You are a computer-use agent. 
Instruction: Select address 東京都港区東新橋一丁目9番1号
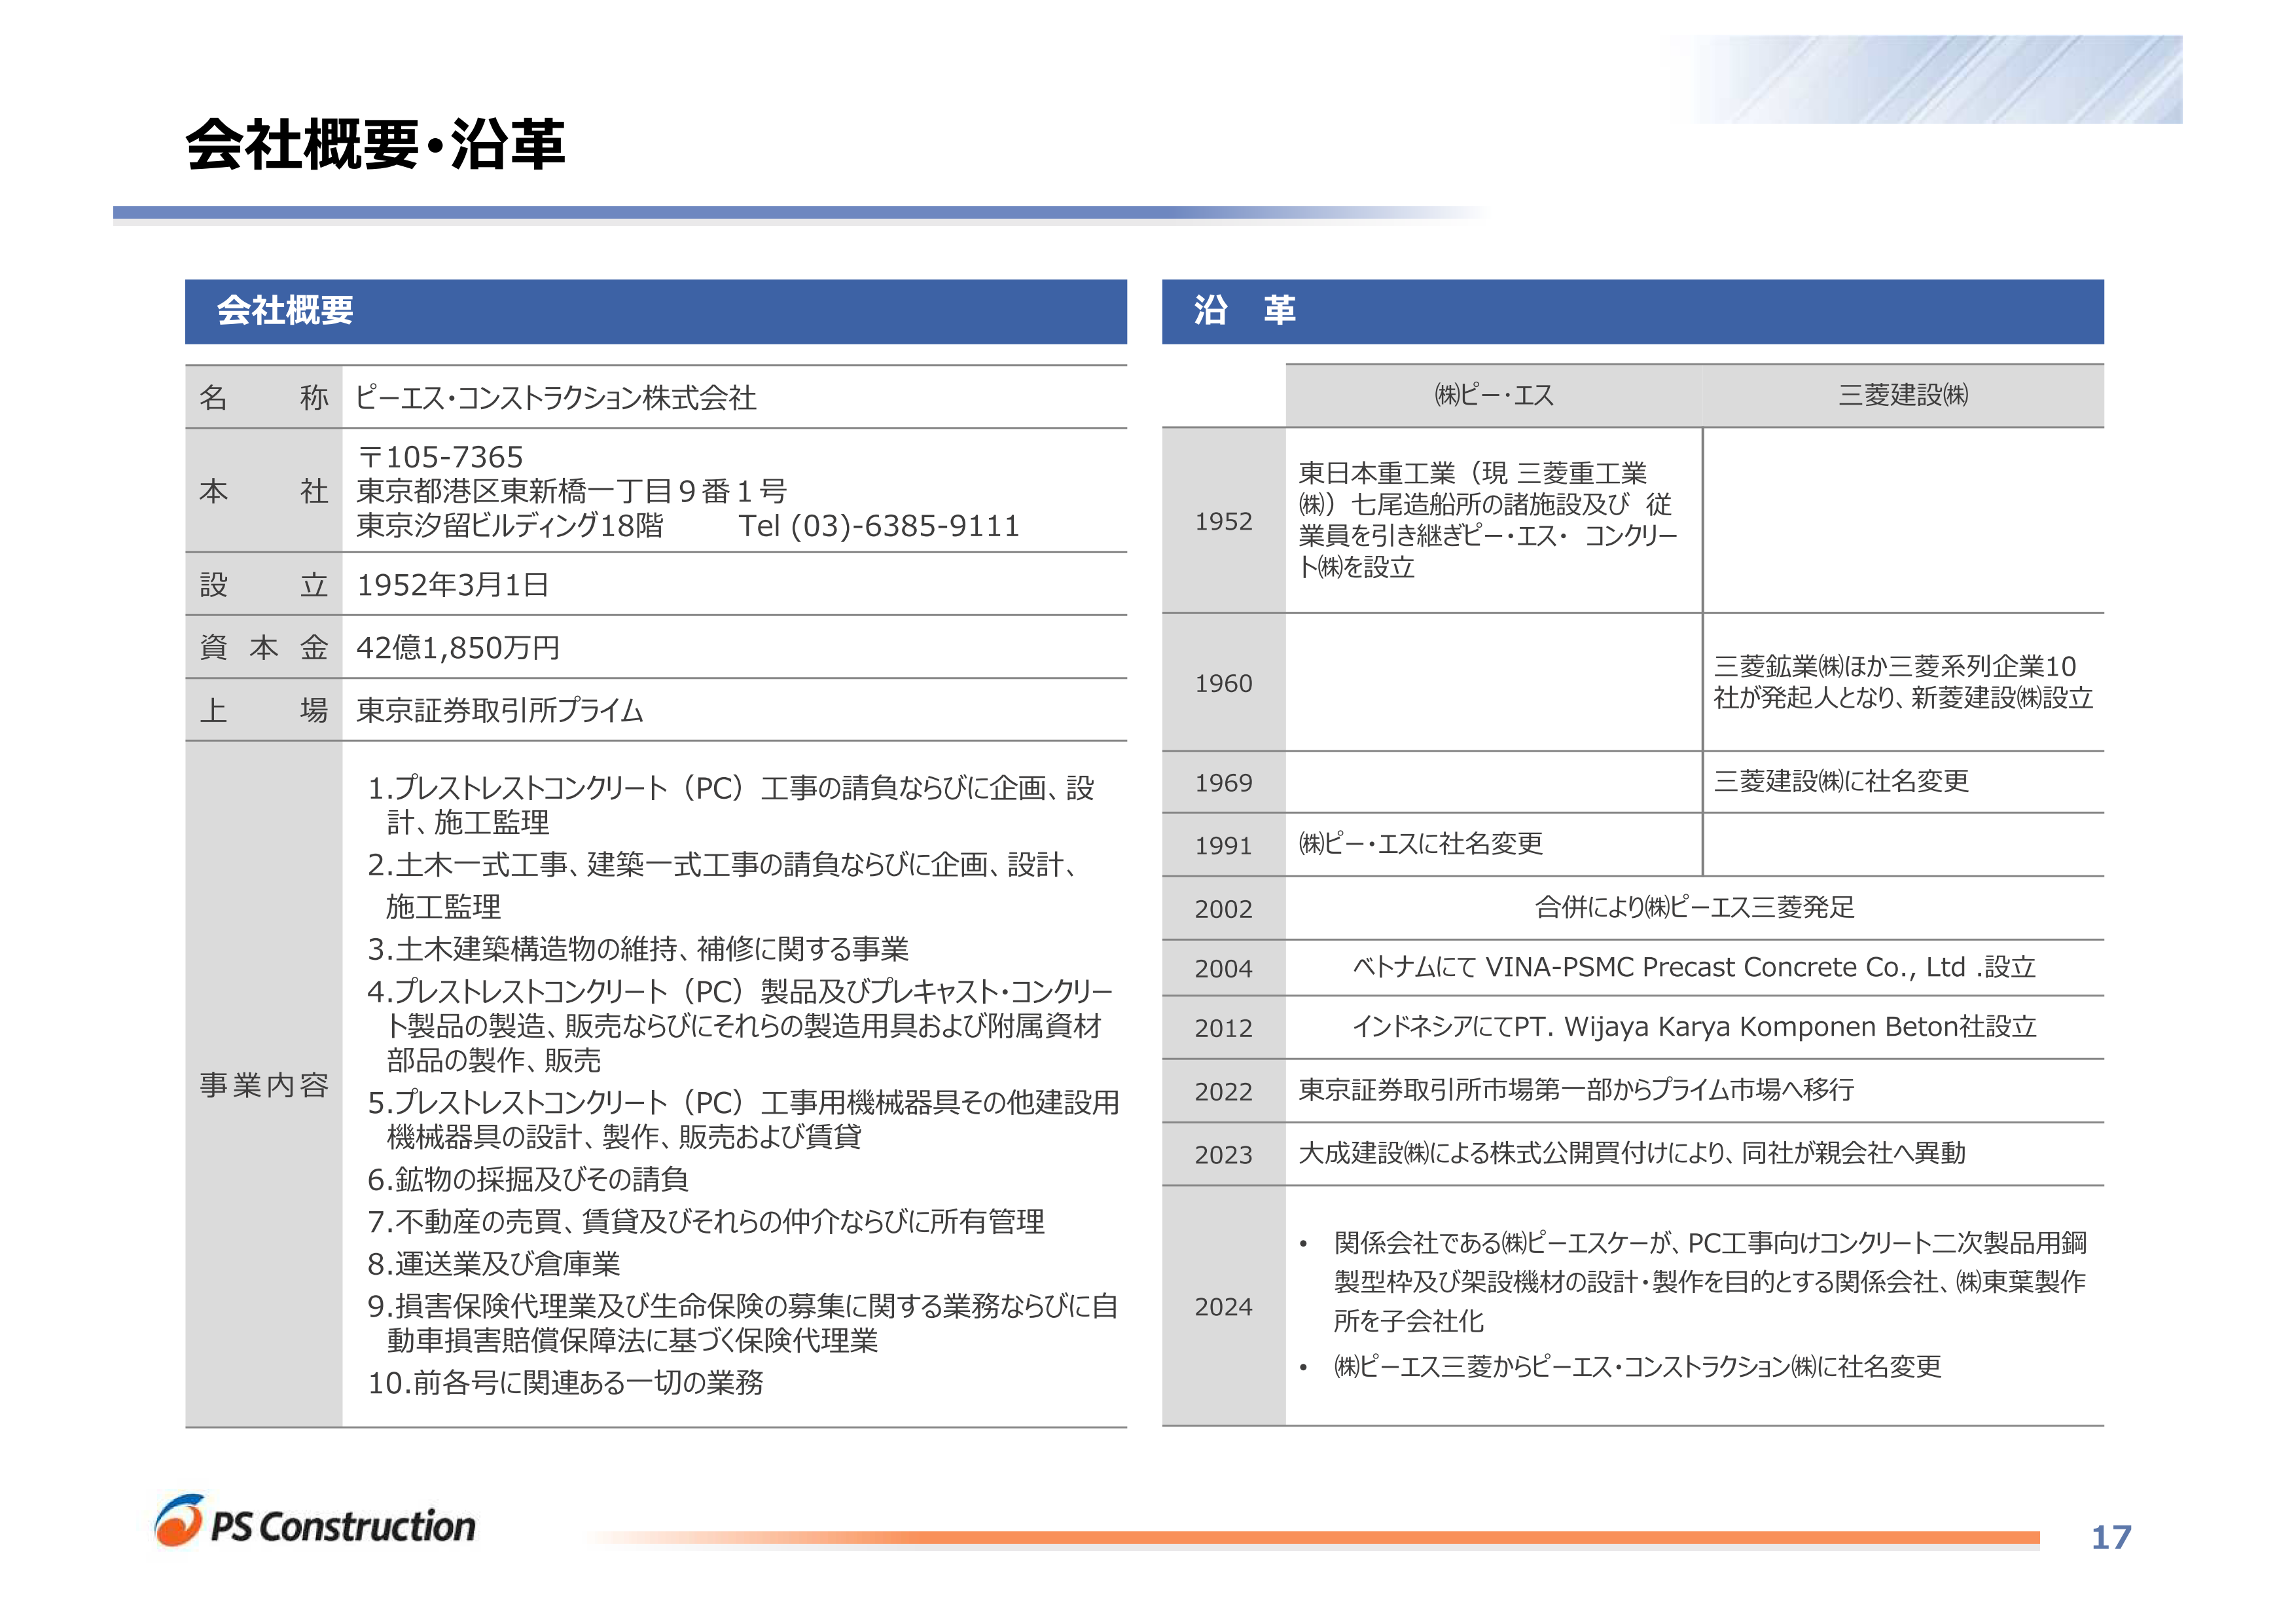(x=572, y=491)
